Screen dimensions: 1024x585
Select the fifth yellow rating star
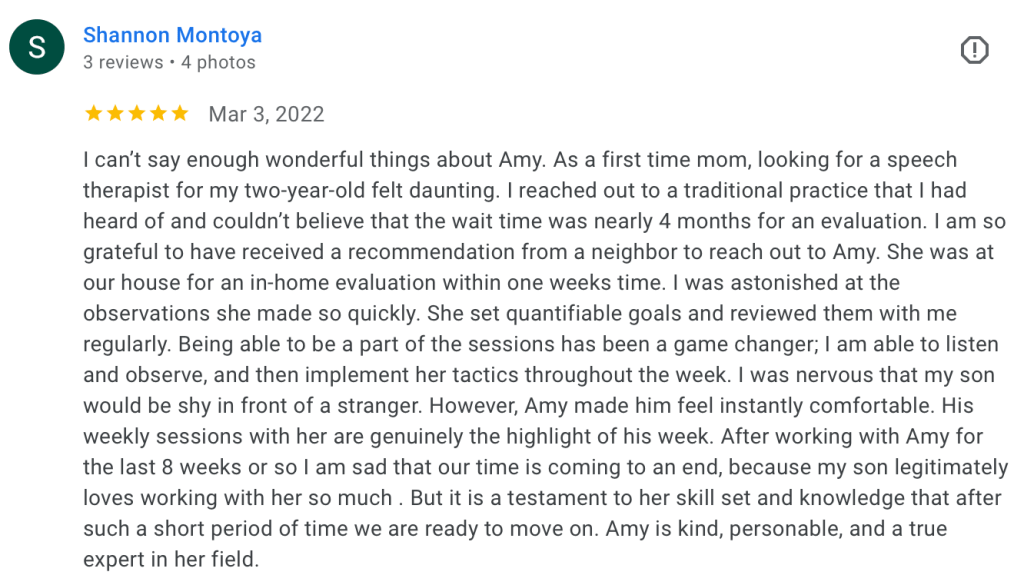click(x=180, y=114)
